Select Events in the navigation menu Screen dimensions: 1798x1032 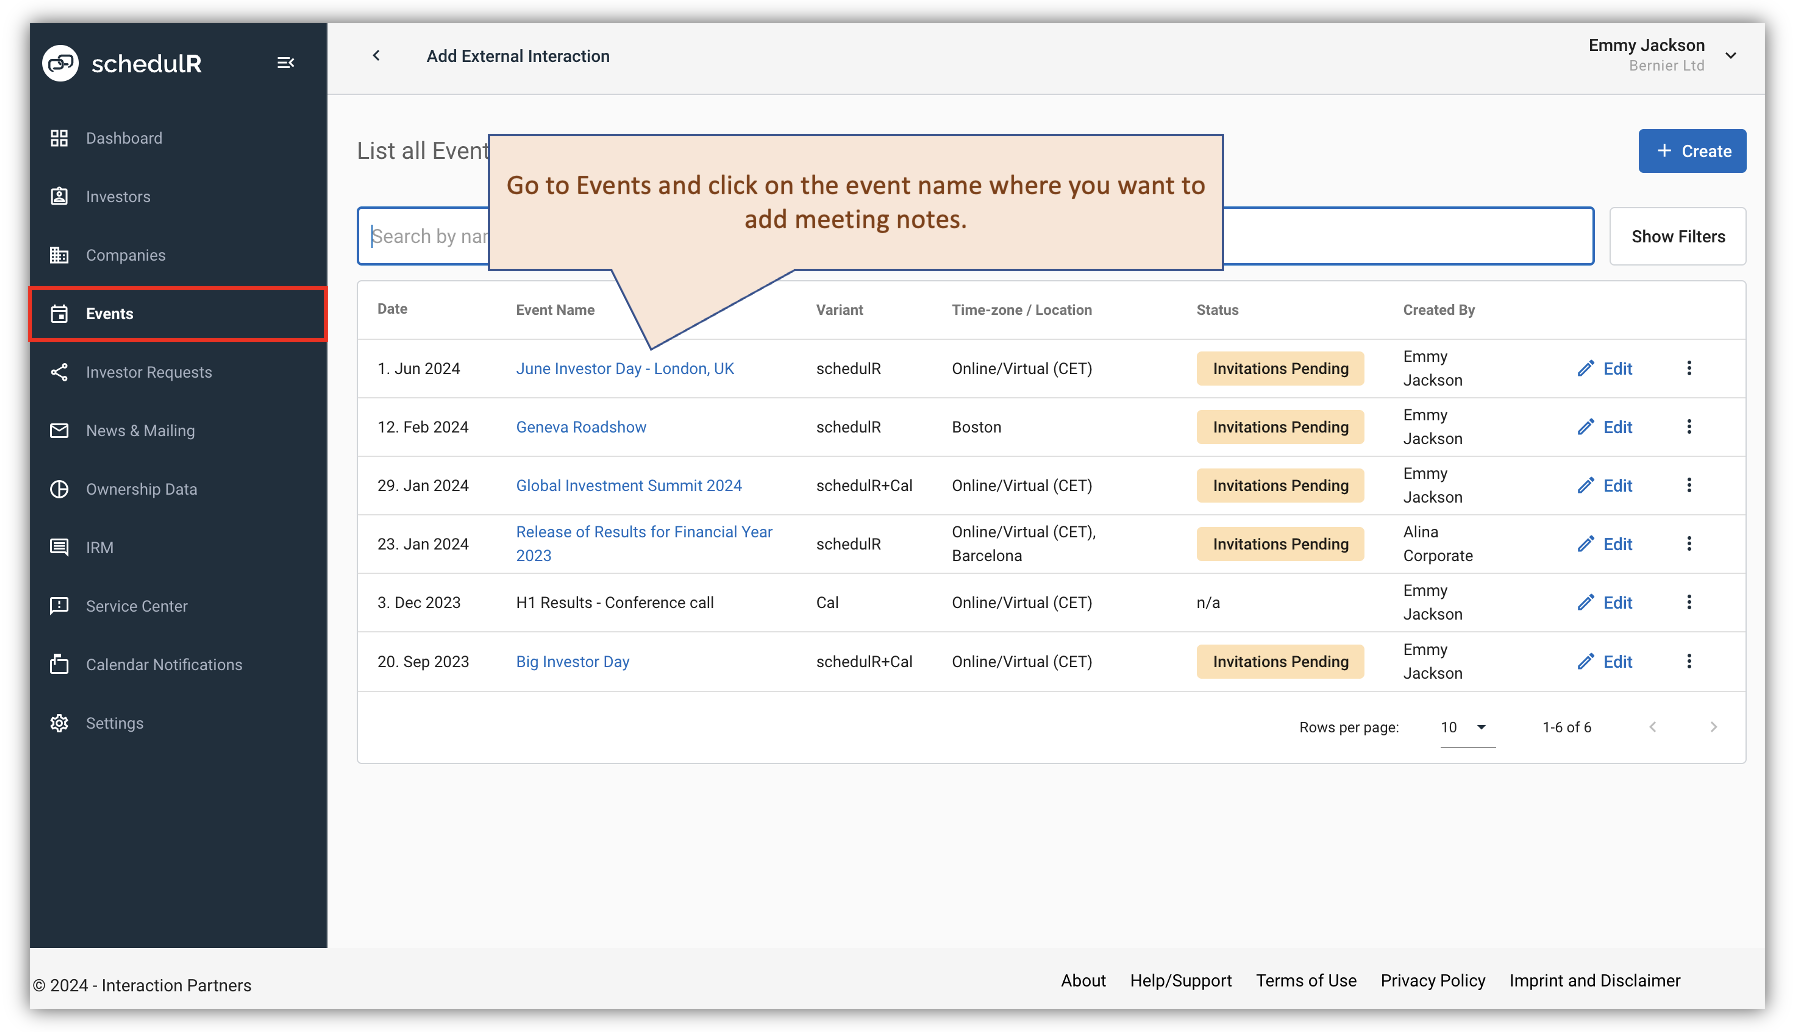[x=110, y=313]
